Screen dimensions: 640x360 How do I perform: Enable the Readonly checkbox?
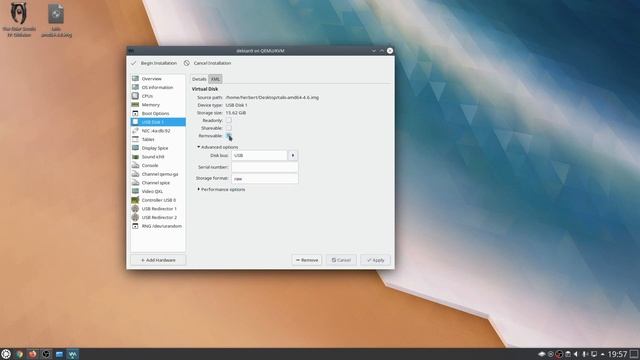[x=229, y=120]
